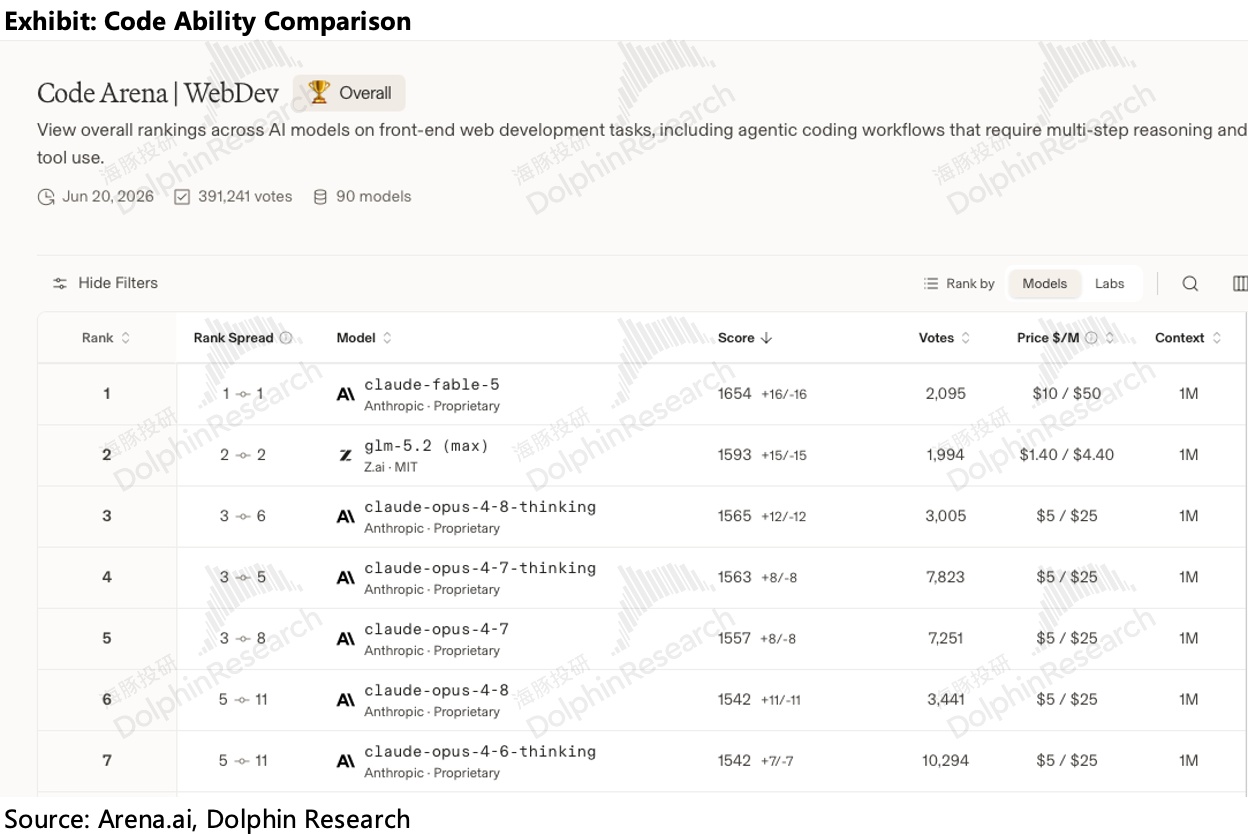Image resolution: width=1254 pixels, height=834 pixels.
Task: Click the database icon by 90 models
Action: (x=320, y=197)
